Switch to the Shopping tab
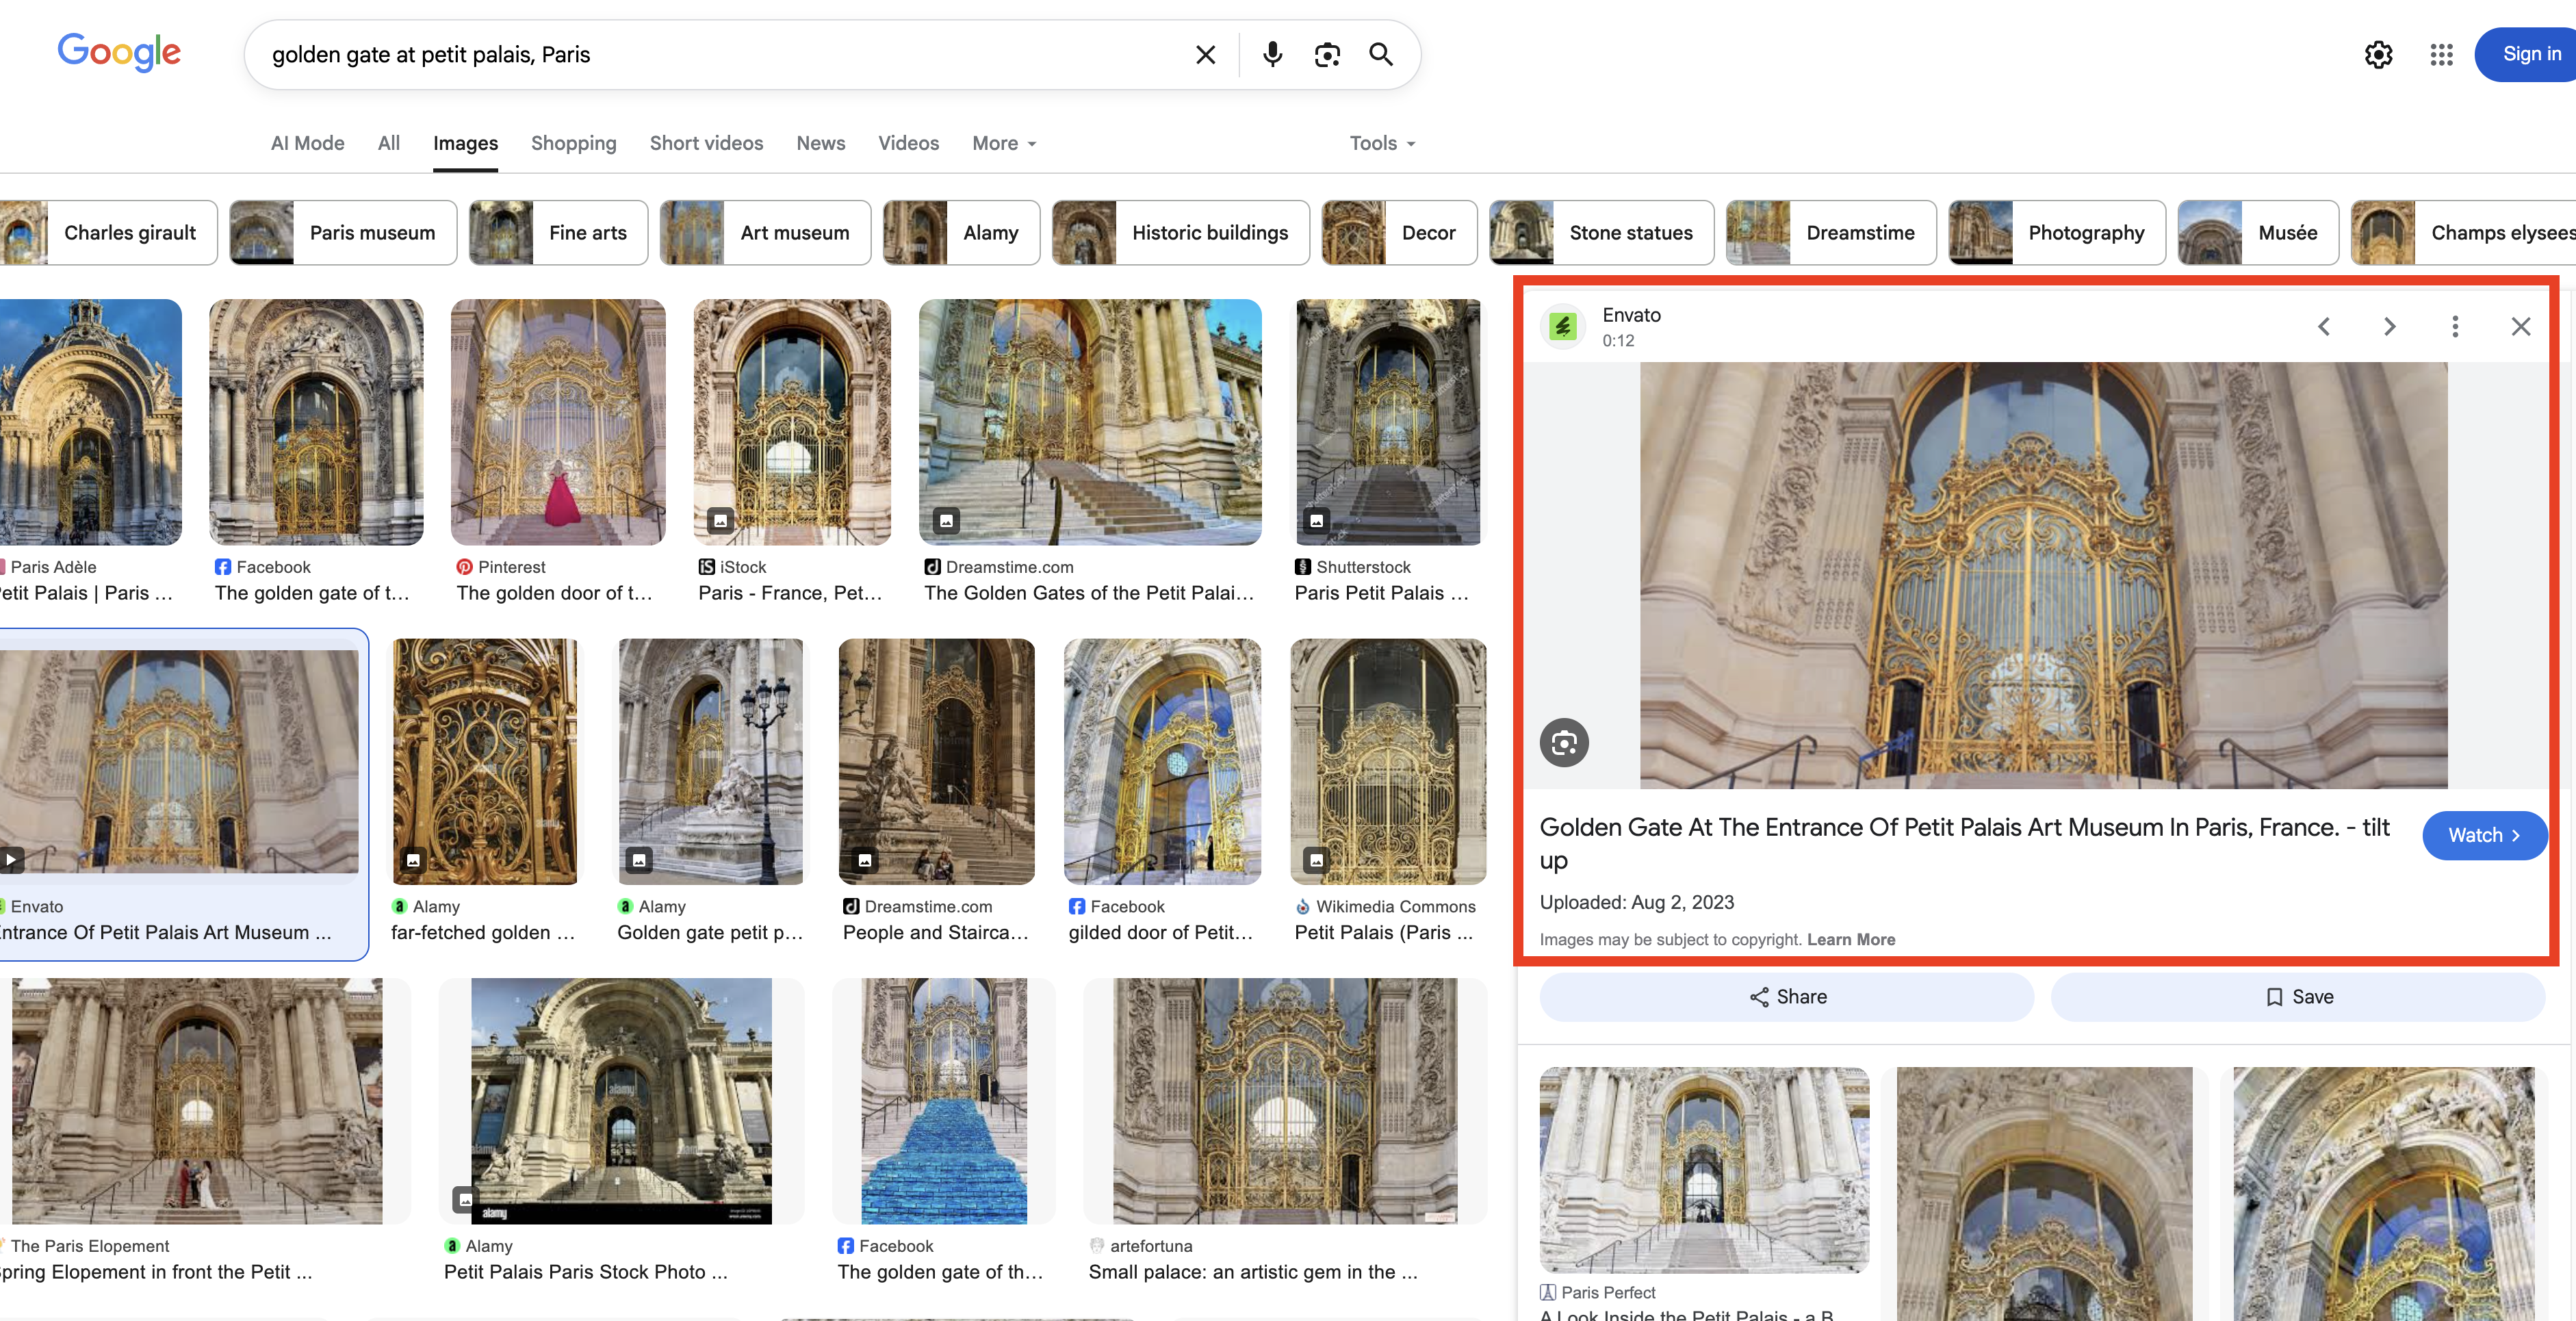This screenshot has width=2576, height=1321. [573, 143]
